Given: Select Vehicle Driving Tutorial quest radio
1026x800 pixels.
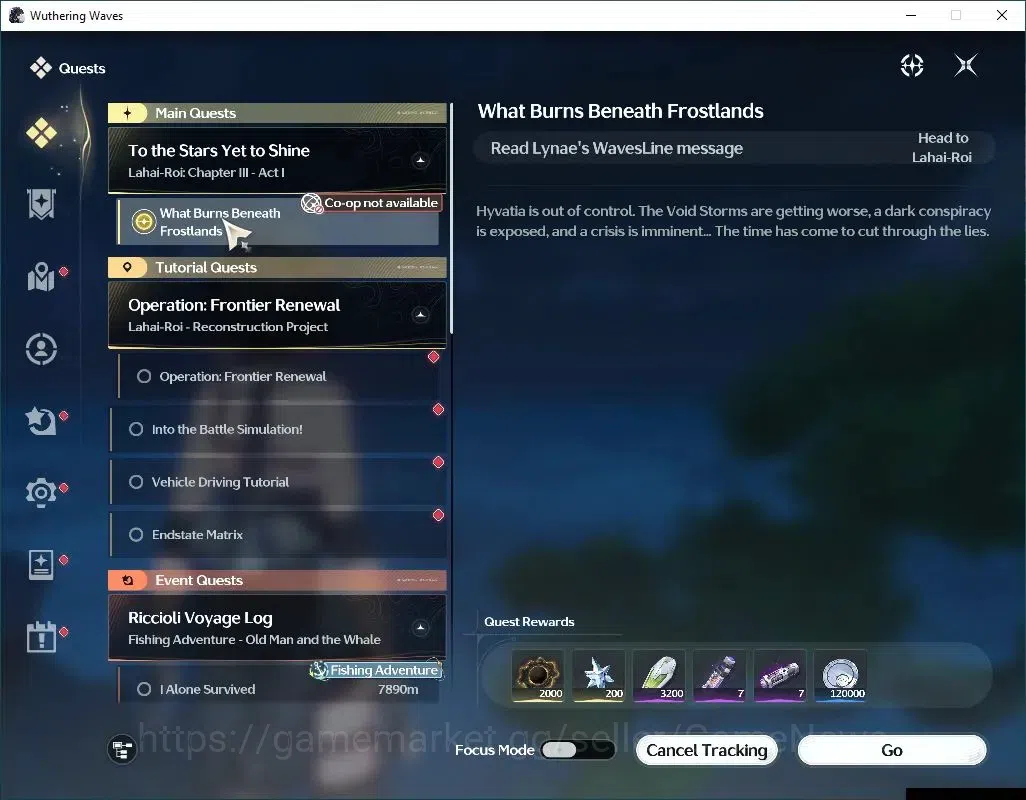Looking at the screenshot, I should [x=136, y=482].
